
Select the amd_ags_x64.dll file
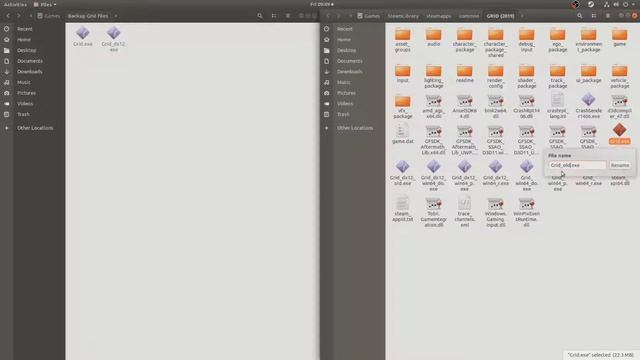(x=433, y=107)
